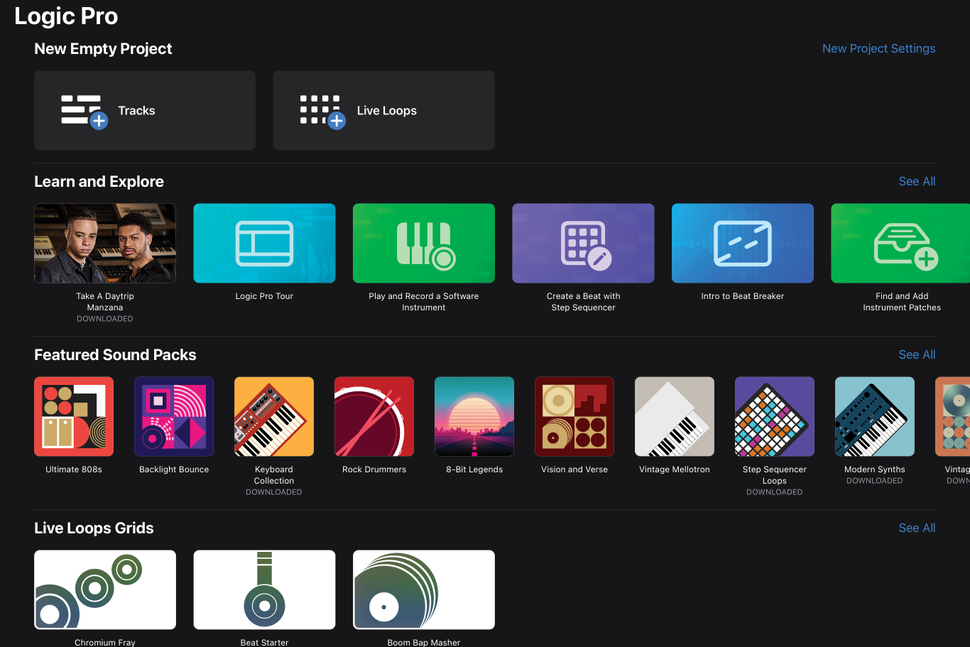Open the Keyboard Collection sound pack

[273, 415]
